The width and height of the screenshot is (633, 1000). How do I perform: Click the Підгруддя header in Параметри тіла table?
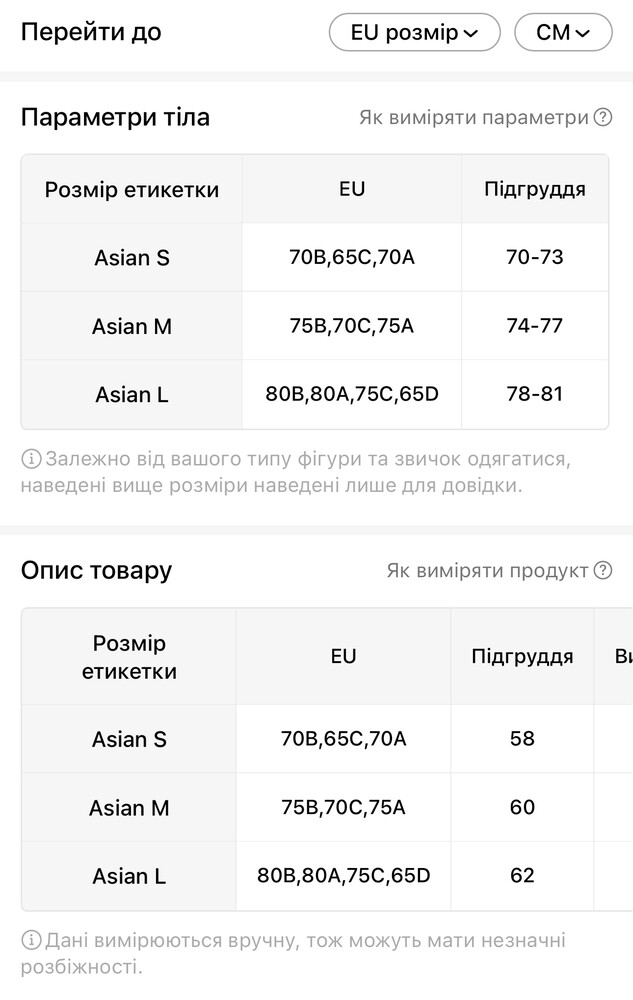pos(535,189)
